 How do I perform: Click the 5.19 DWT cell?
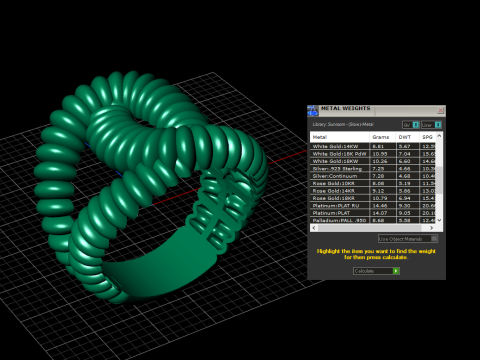(408, 183)
